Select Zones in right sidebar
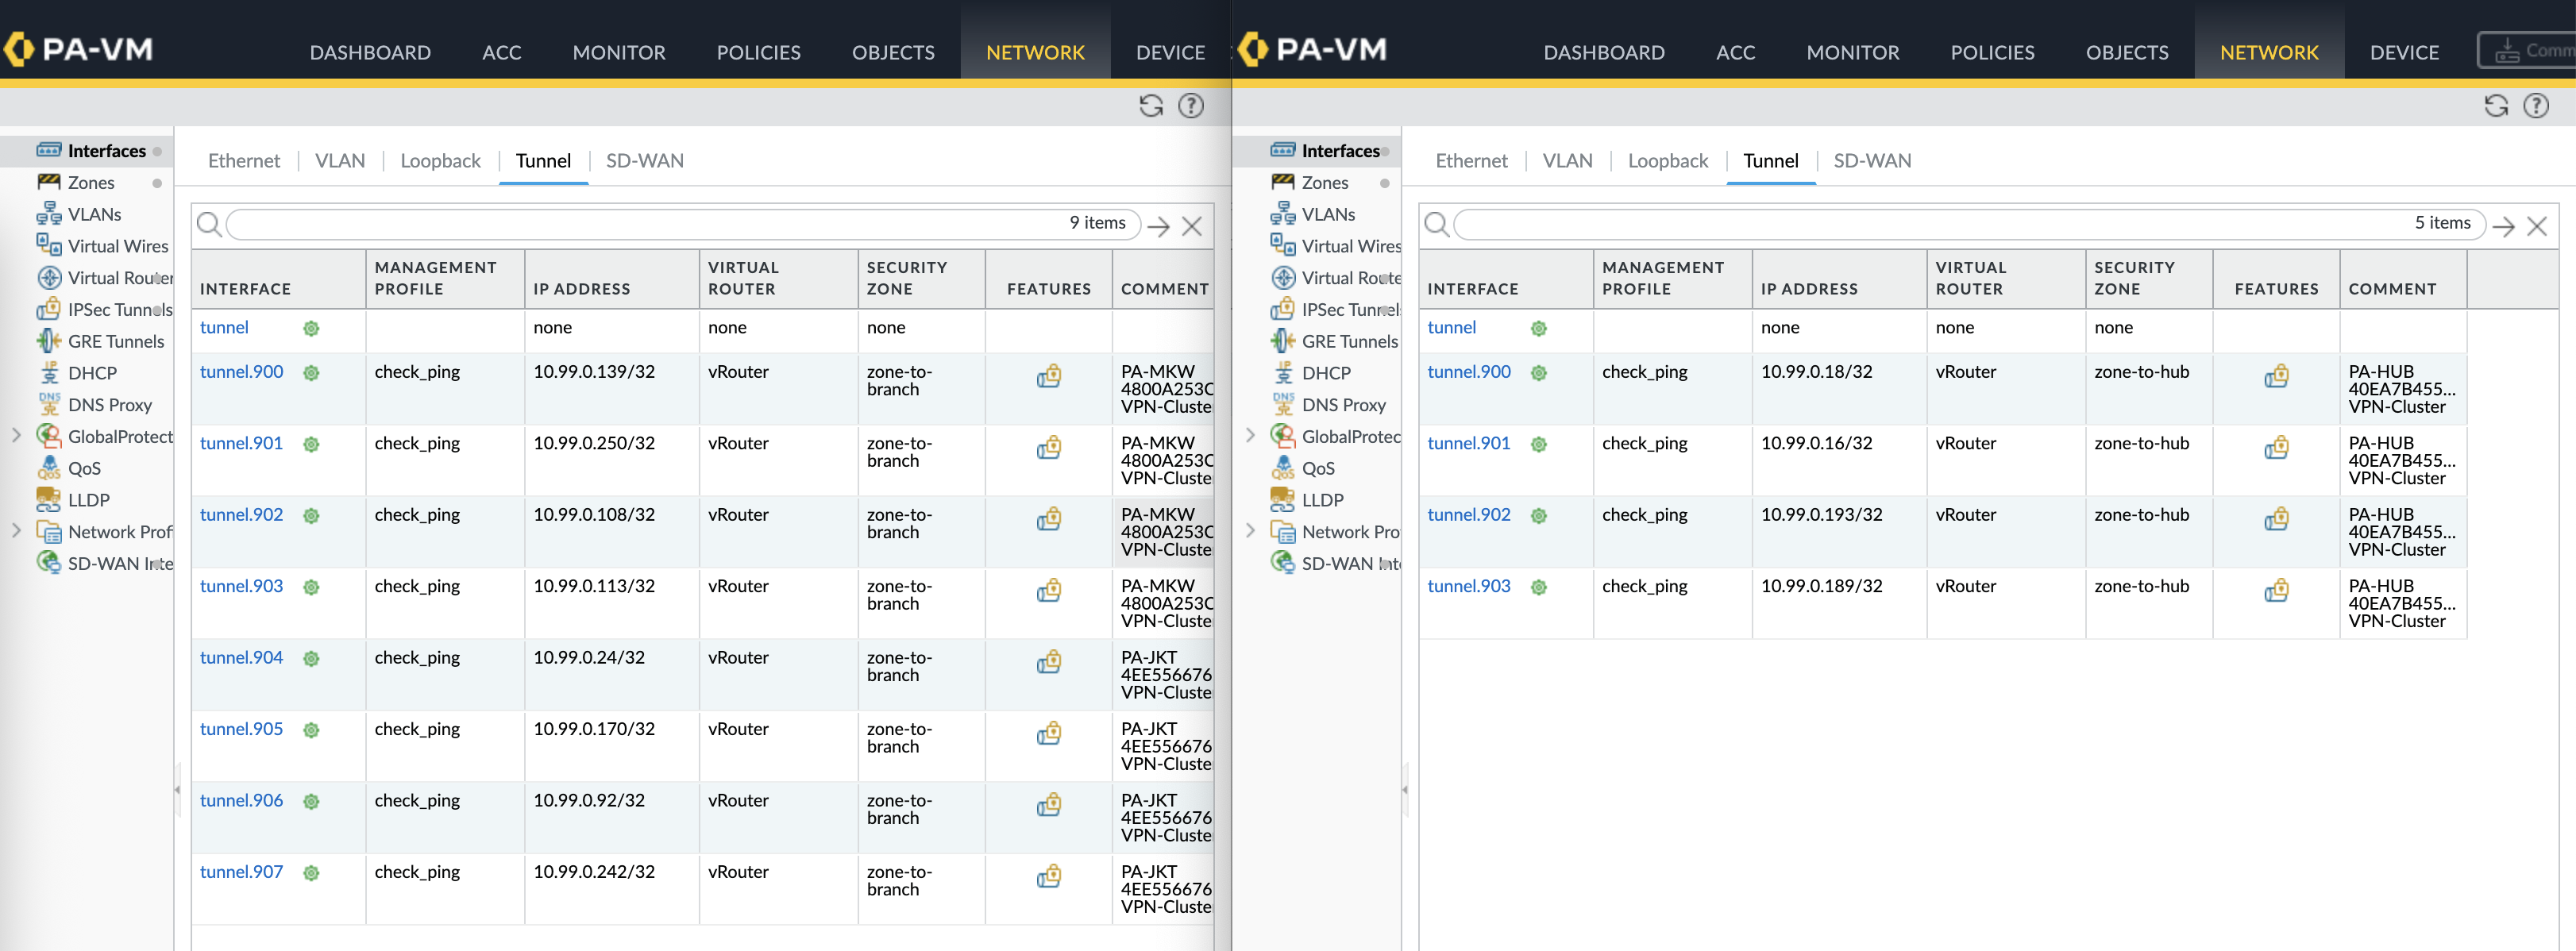 pos(1324,182)
